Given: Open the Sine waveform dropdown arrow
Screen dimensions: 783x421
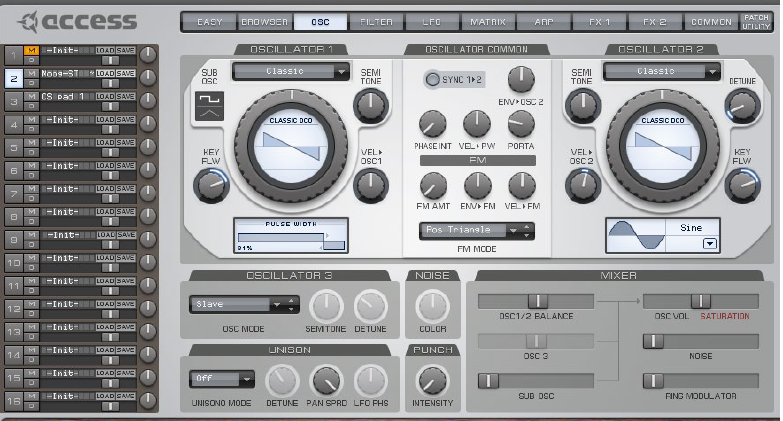Looking at the screenshot, I should tap(710, 244).
